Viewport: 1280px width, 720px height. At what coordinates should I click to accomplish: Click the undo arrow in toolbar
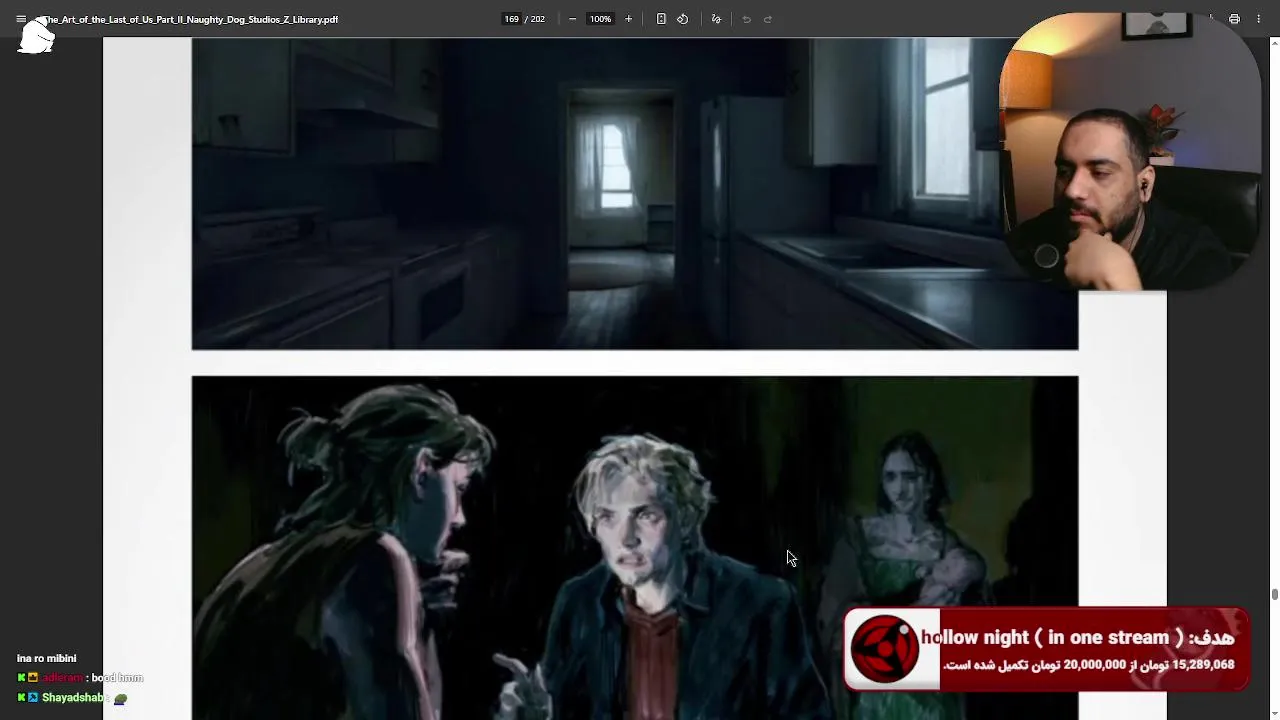pos(746,19)
